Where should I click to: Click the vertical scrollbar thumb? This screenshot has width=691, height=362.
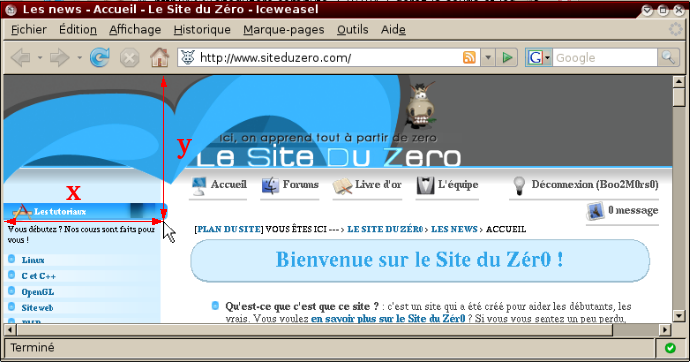[679, 97]
